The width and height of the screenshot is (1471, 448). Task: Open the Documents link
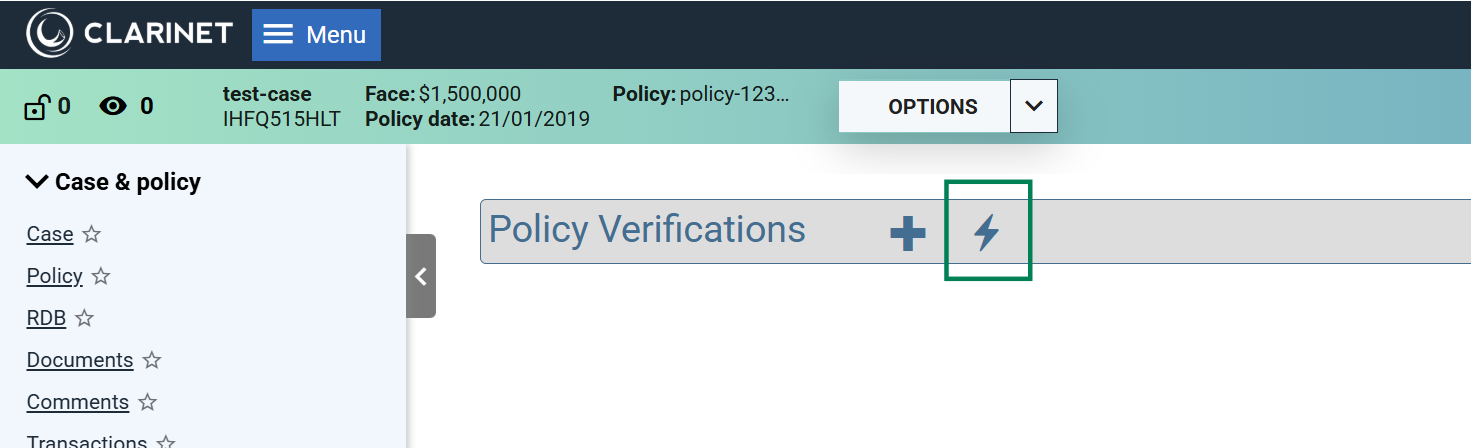point(80,360)
